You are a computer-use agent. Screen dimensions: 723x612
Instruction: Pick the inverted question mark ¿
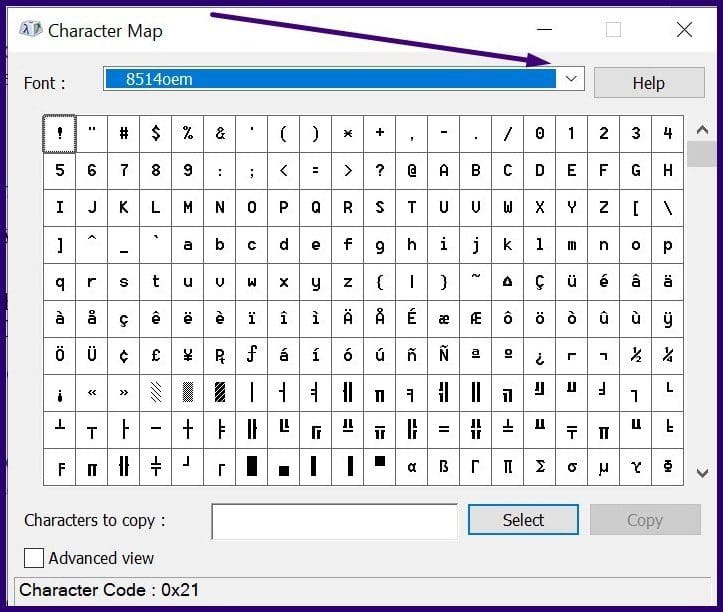click(x=540, y=355)
